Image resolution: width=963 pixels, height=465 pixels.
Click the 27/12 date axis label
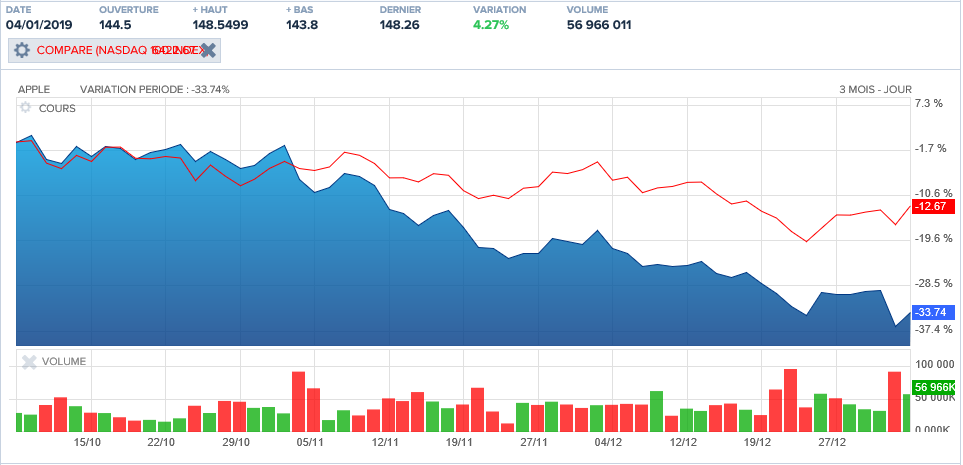coord(832,442)
